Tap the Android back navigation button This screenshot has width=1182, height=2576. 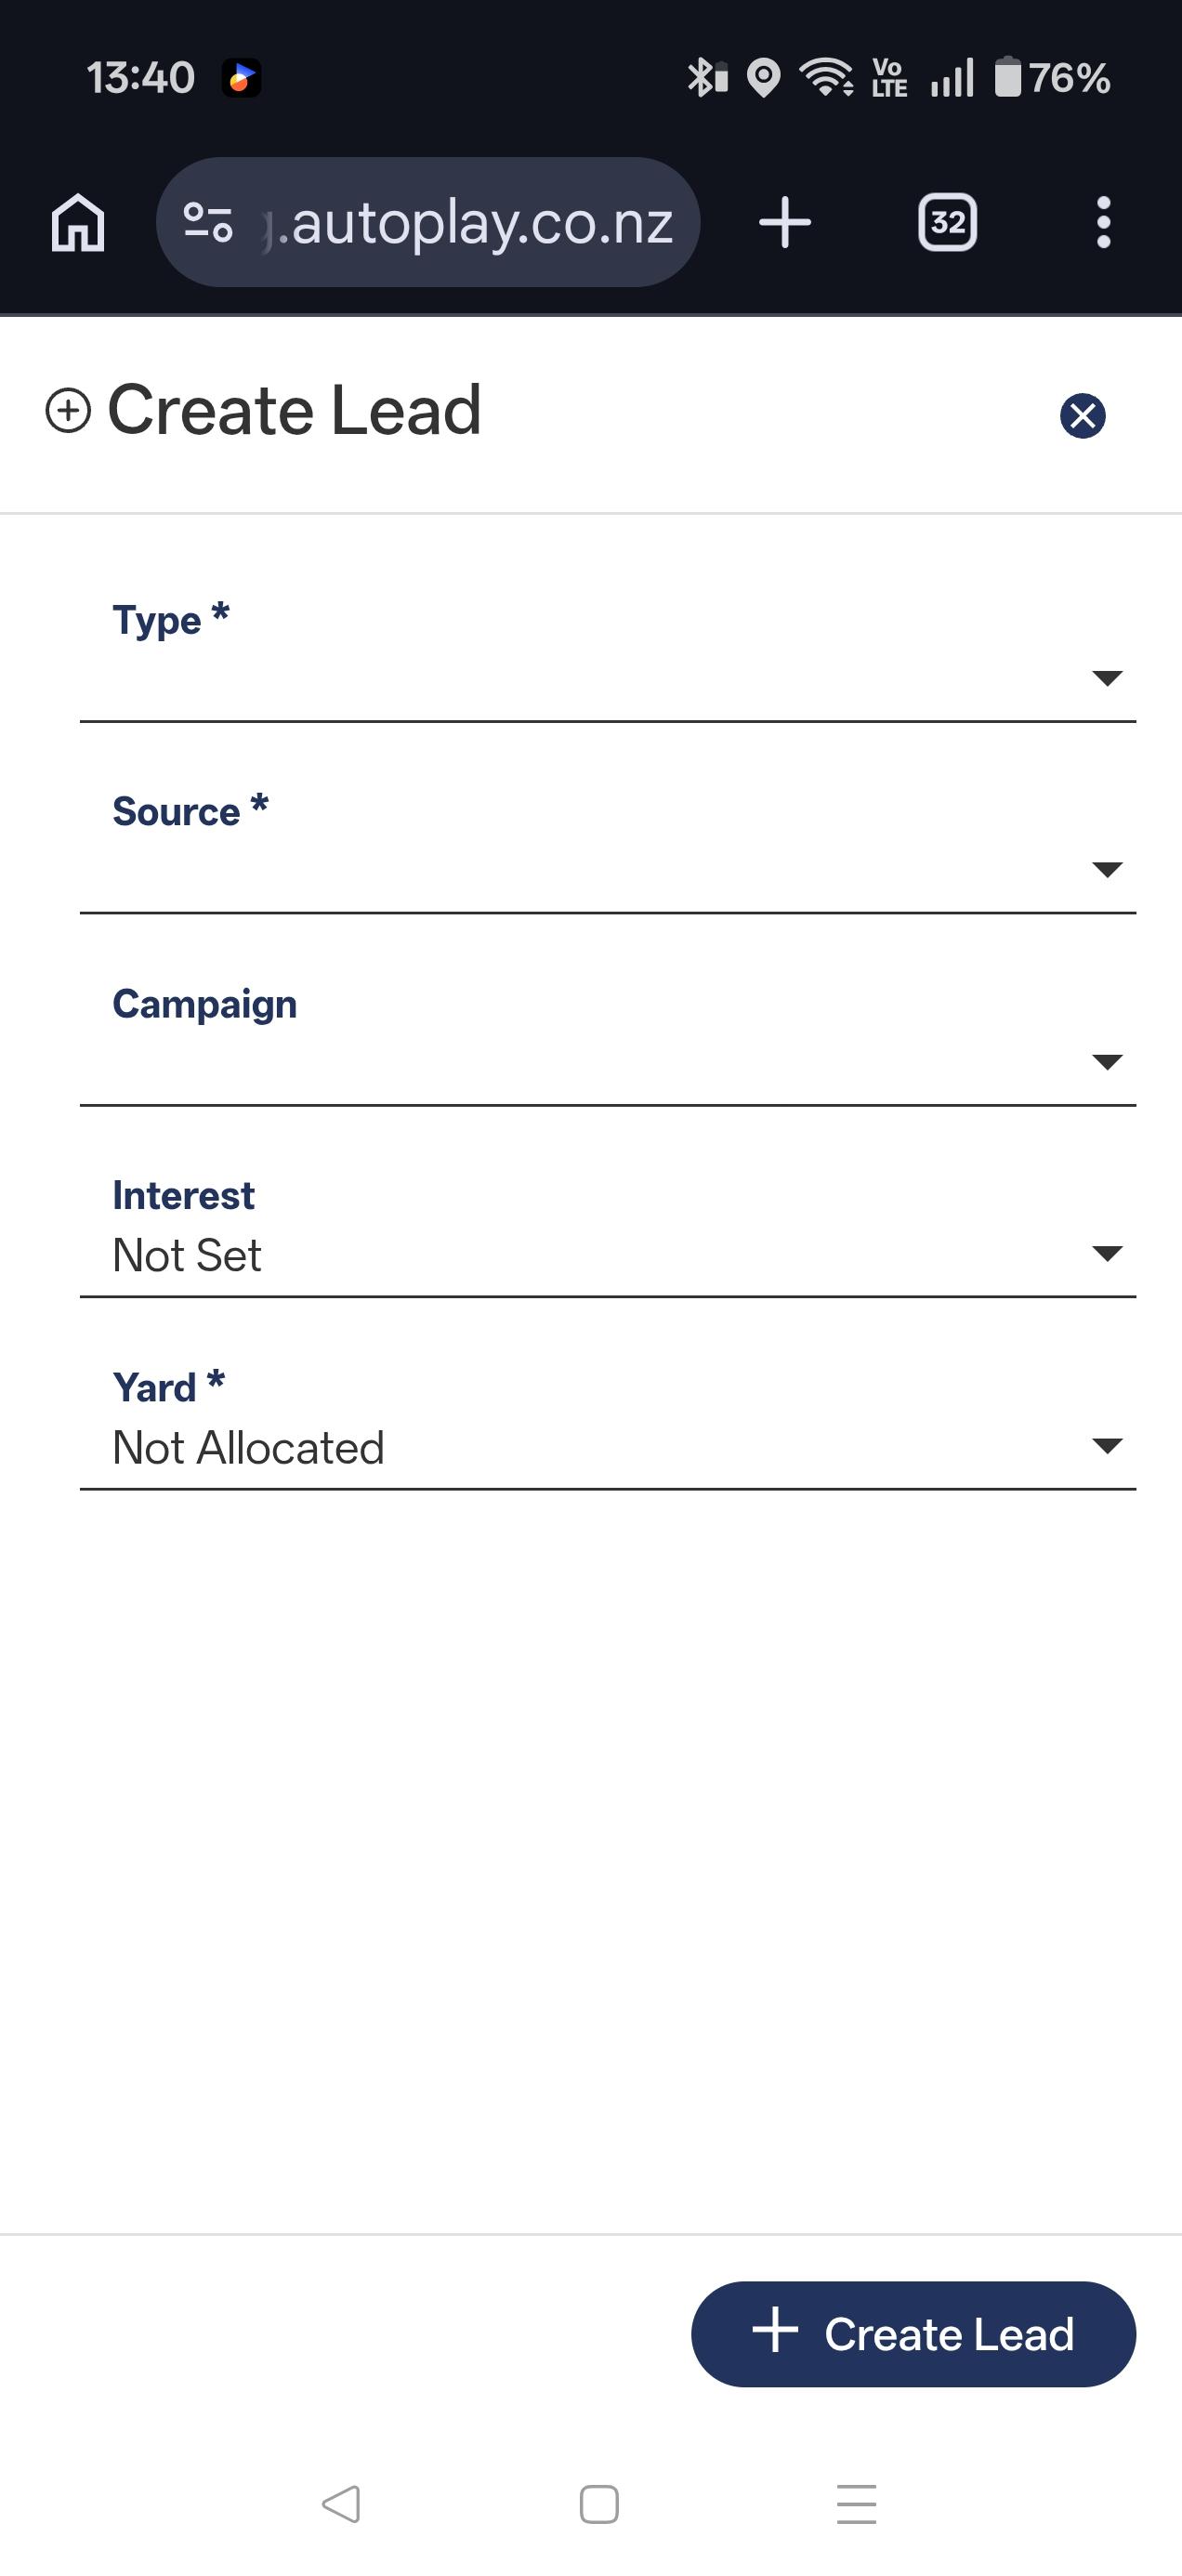[x=341, y=2503]
